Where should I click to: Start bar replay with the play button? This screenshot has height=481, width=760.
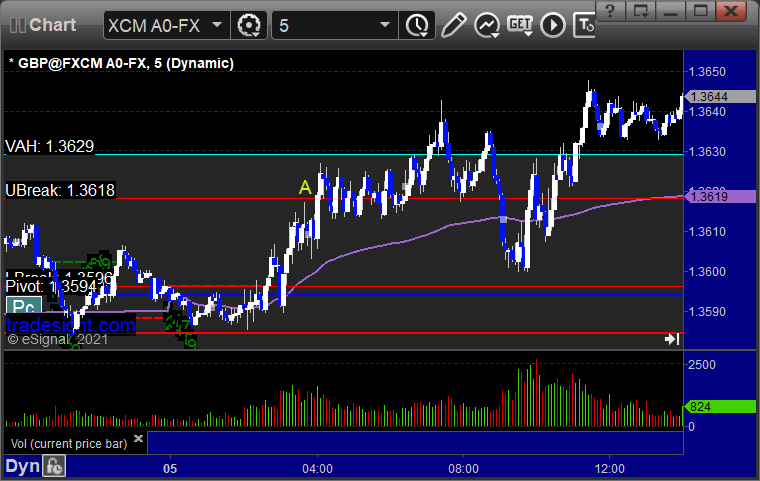(x=553, y=25)
